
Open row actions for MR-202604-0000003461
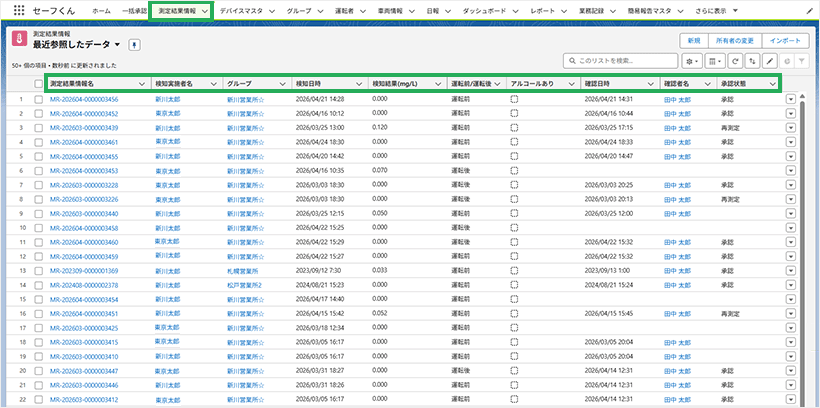(790, 142)
